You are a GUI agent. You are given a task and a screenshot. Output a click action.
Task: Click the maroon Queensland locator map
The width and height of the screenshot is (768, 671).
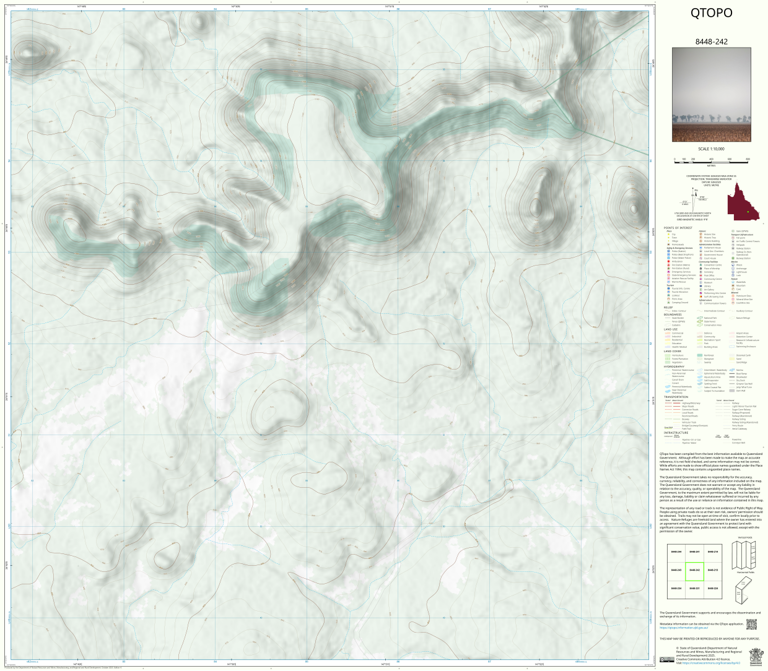tap(743, 201)
